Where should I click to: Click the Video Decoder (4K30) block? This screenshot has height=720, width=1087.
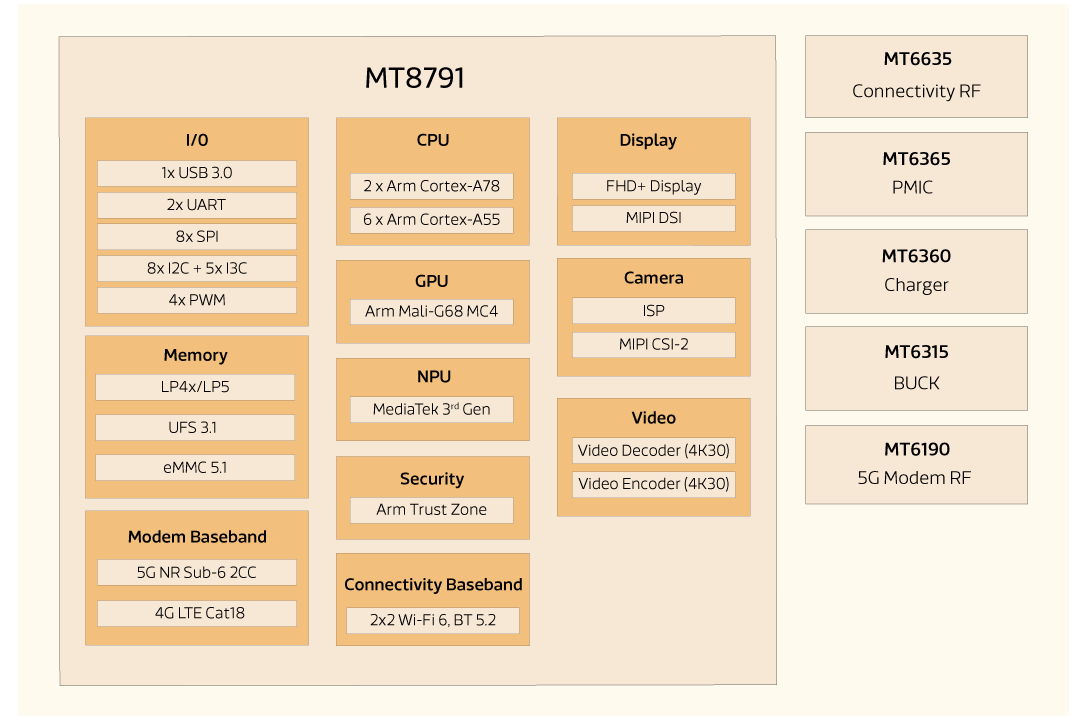(x=653, y=450)
